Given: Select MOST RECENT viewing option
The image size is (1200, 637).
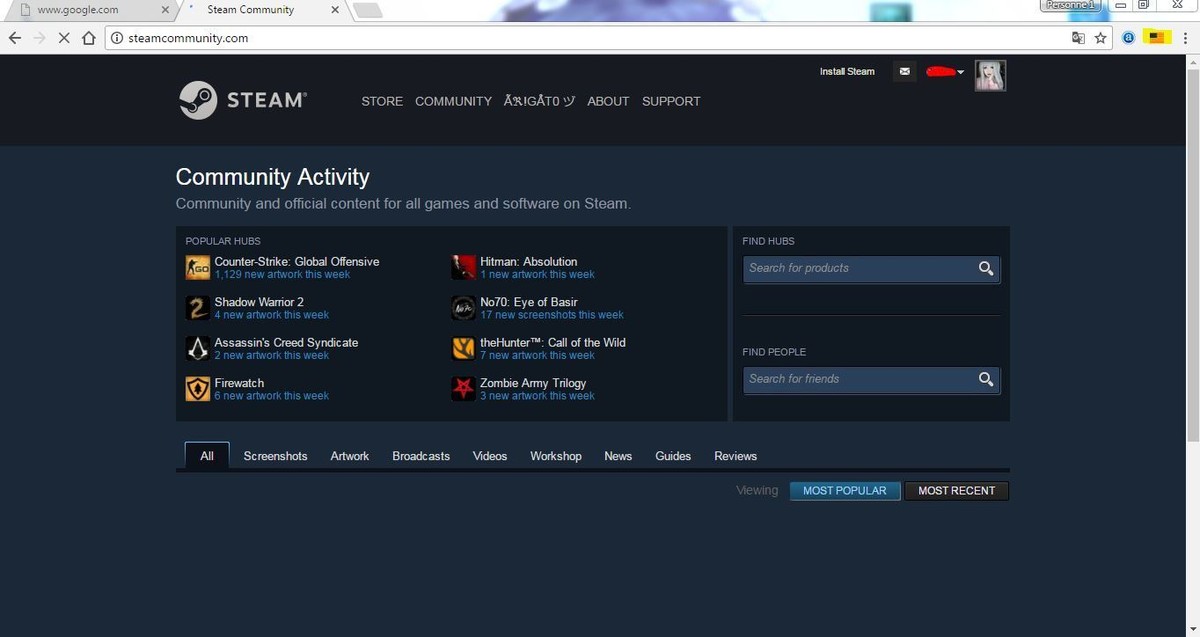Looking at the screenshot, I should click(x=957, y=491).
